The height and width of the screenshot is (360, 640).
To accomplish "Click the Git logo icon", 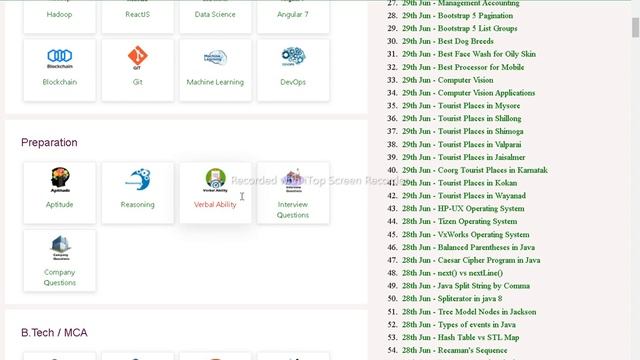I will 138,57.
